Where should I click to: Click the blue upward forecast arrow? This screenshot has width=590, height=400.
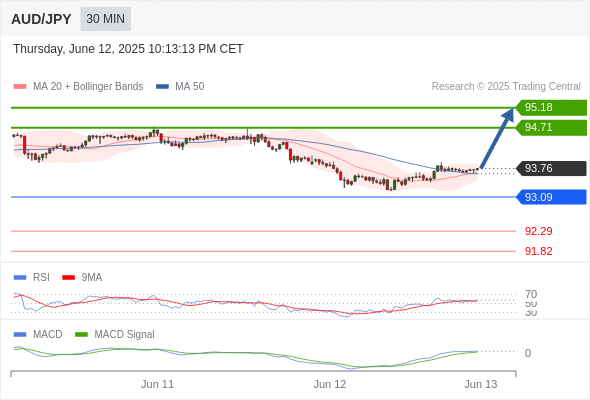pyautogui.click(x=497, y=138)
